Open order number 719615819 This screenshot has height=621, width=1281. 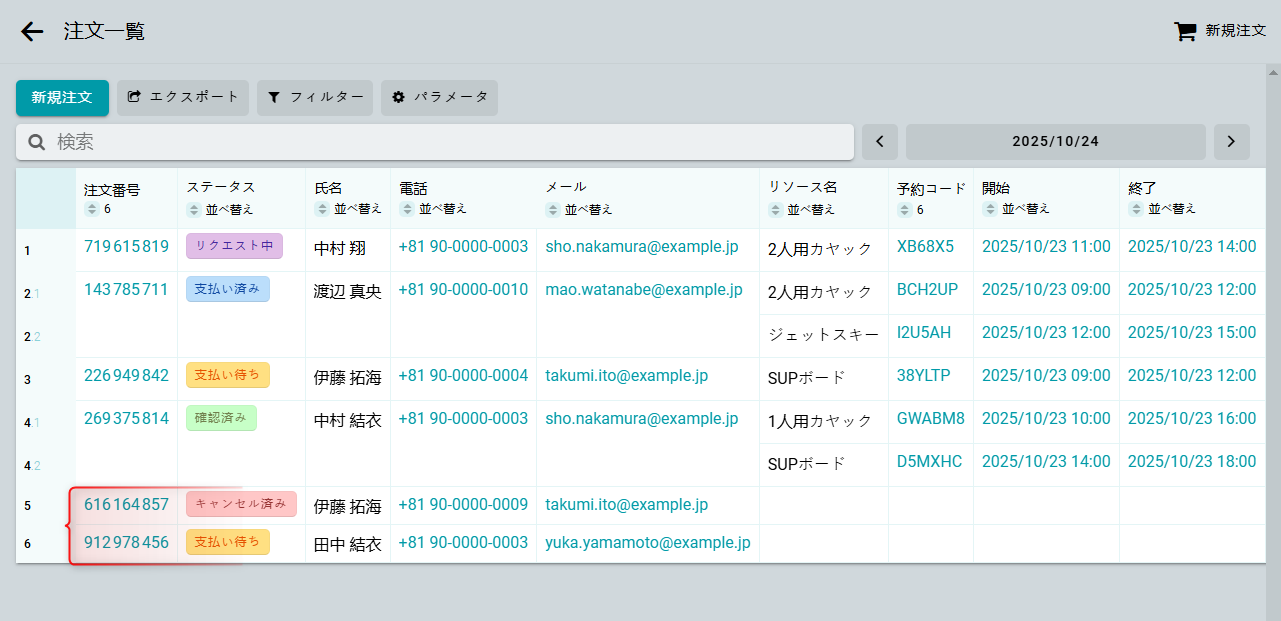click(x=126, y=246)
